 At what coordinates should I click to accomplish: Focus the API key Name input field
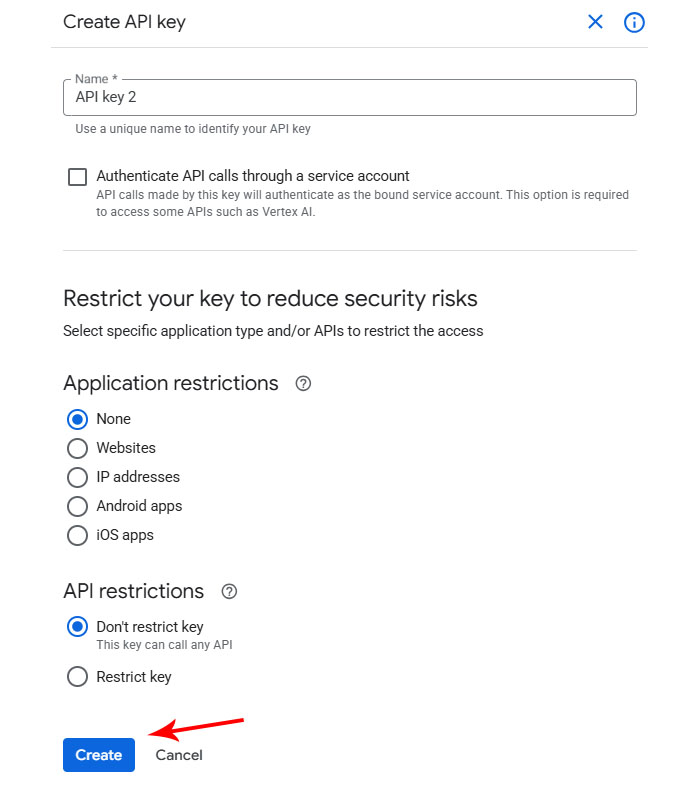point(350,98)
